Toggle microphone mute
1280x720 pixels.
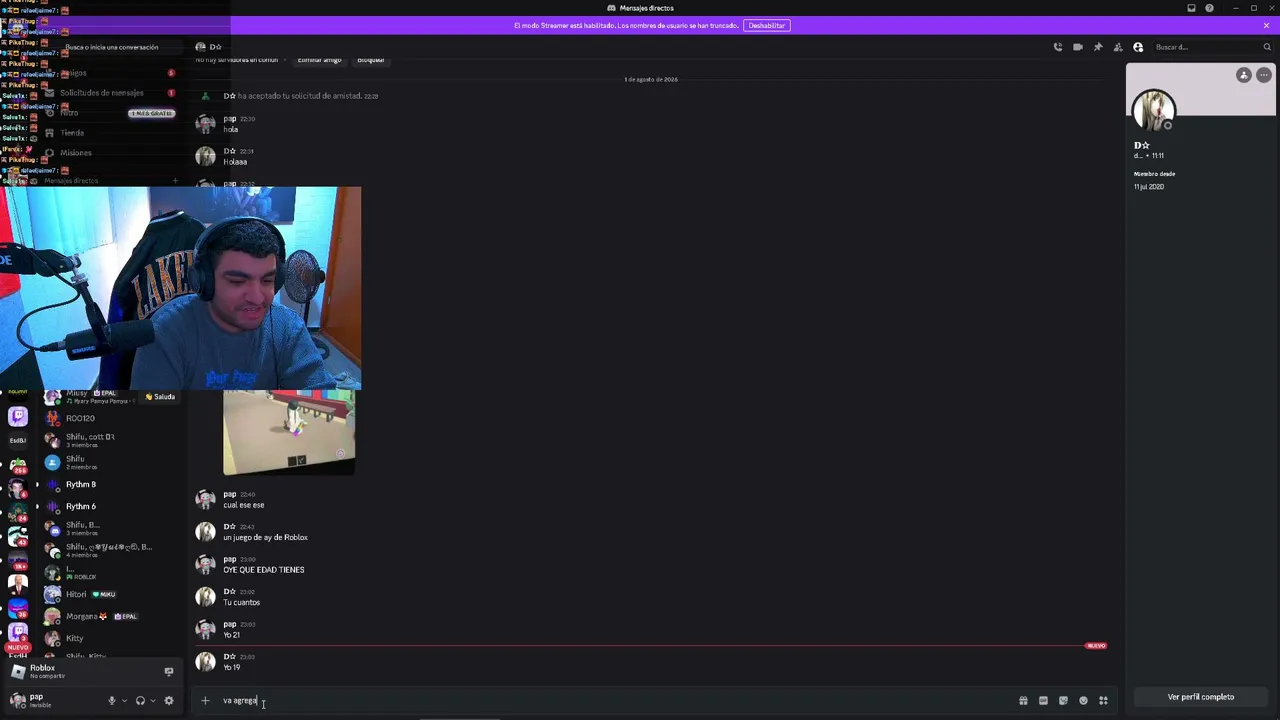tap(112, 701)
